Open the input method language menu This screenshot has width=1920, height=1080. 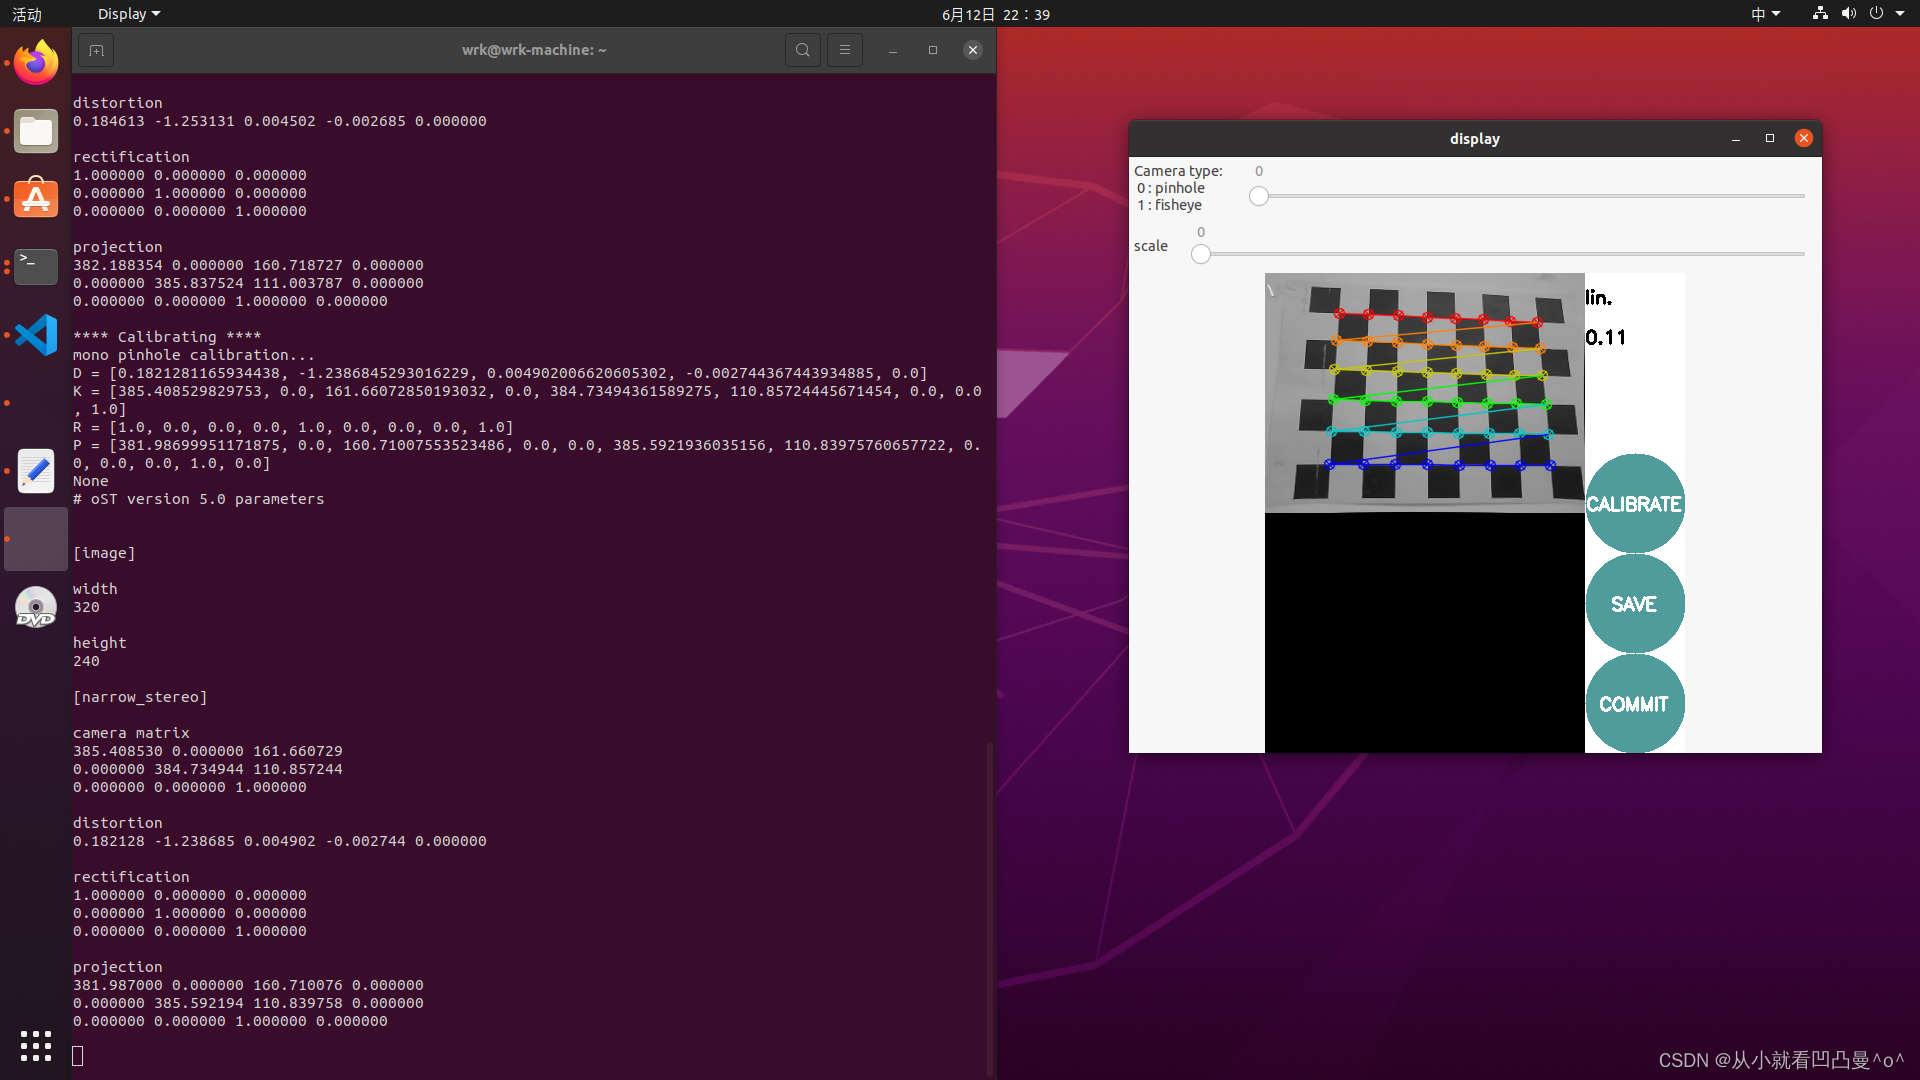pos(1765,14)
